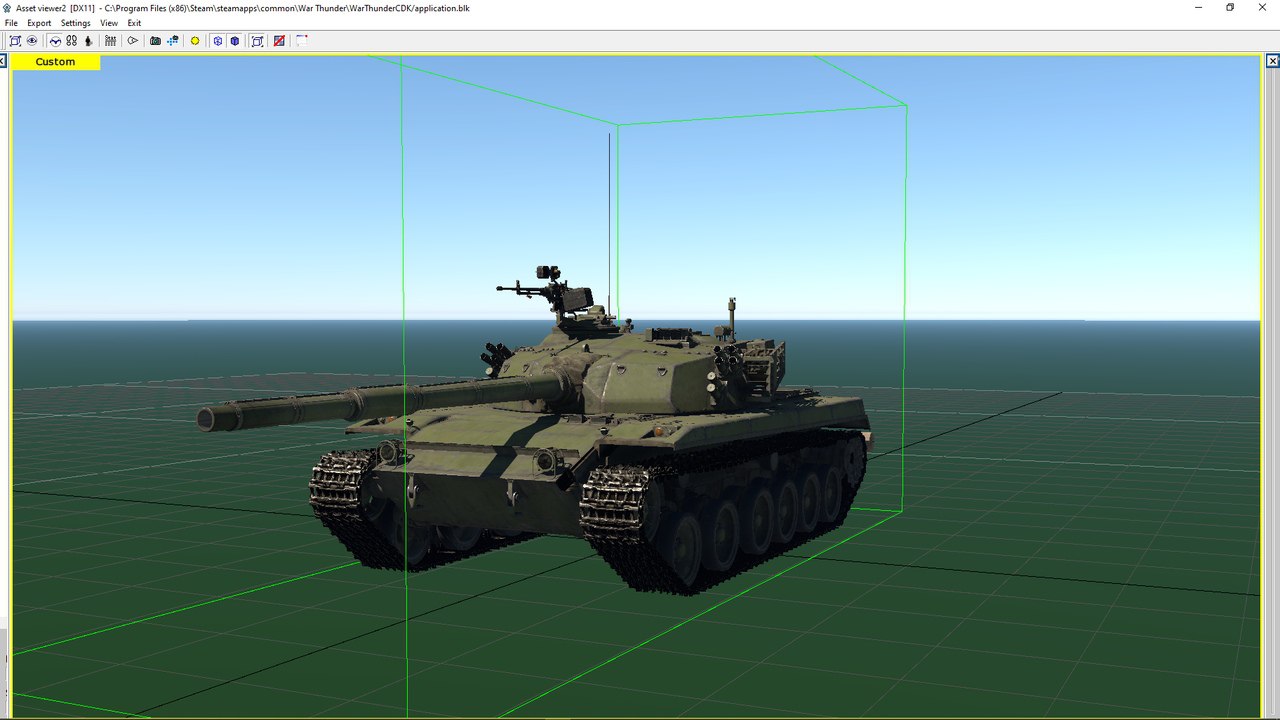The height and width of the screenshot is (720, 1280).
Task: Toggle the eye visibility icon in toolbar
Action: [32, 41]
